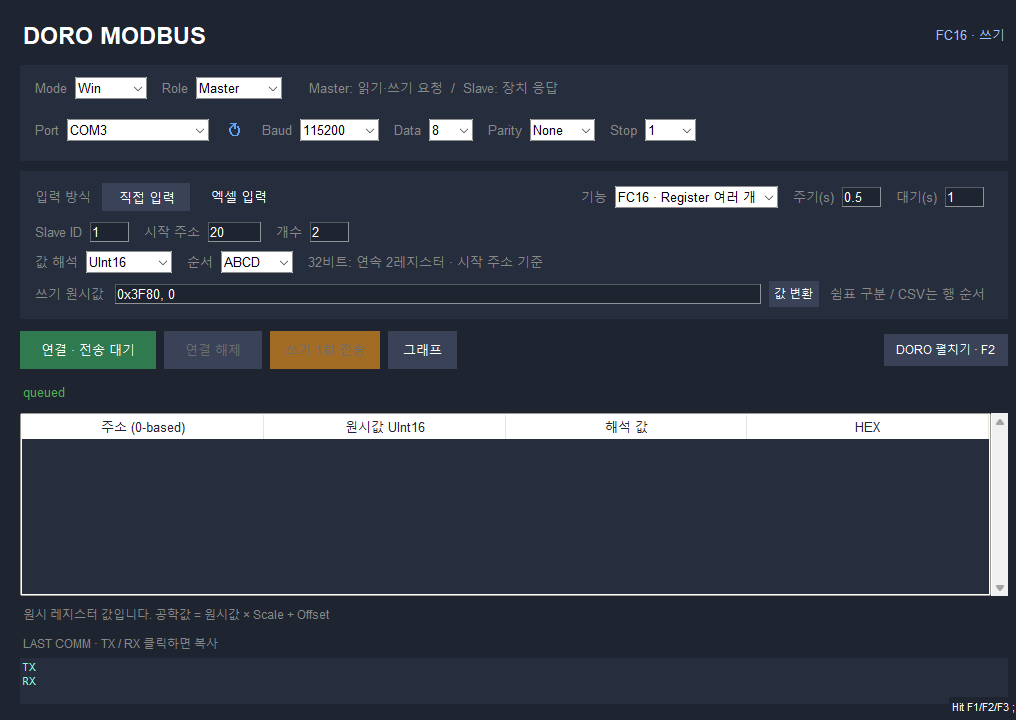Open the 기능 FC16 function dropdown
The height and width of the screenshot is (720, 1028).
pos(696,197)
